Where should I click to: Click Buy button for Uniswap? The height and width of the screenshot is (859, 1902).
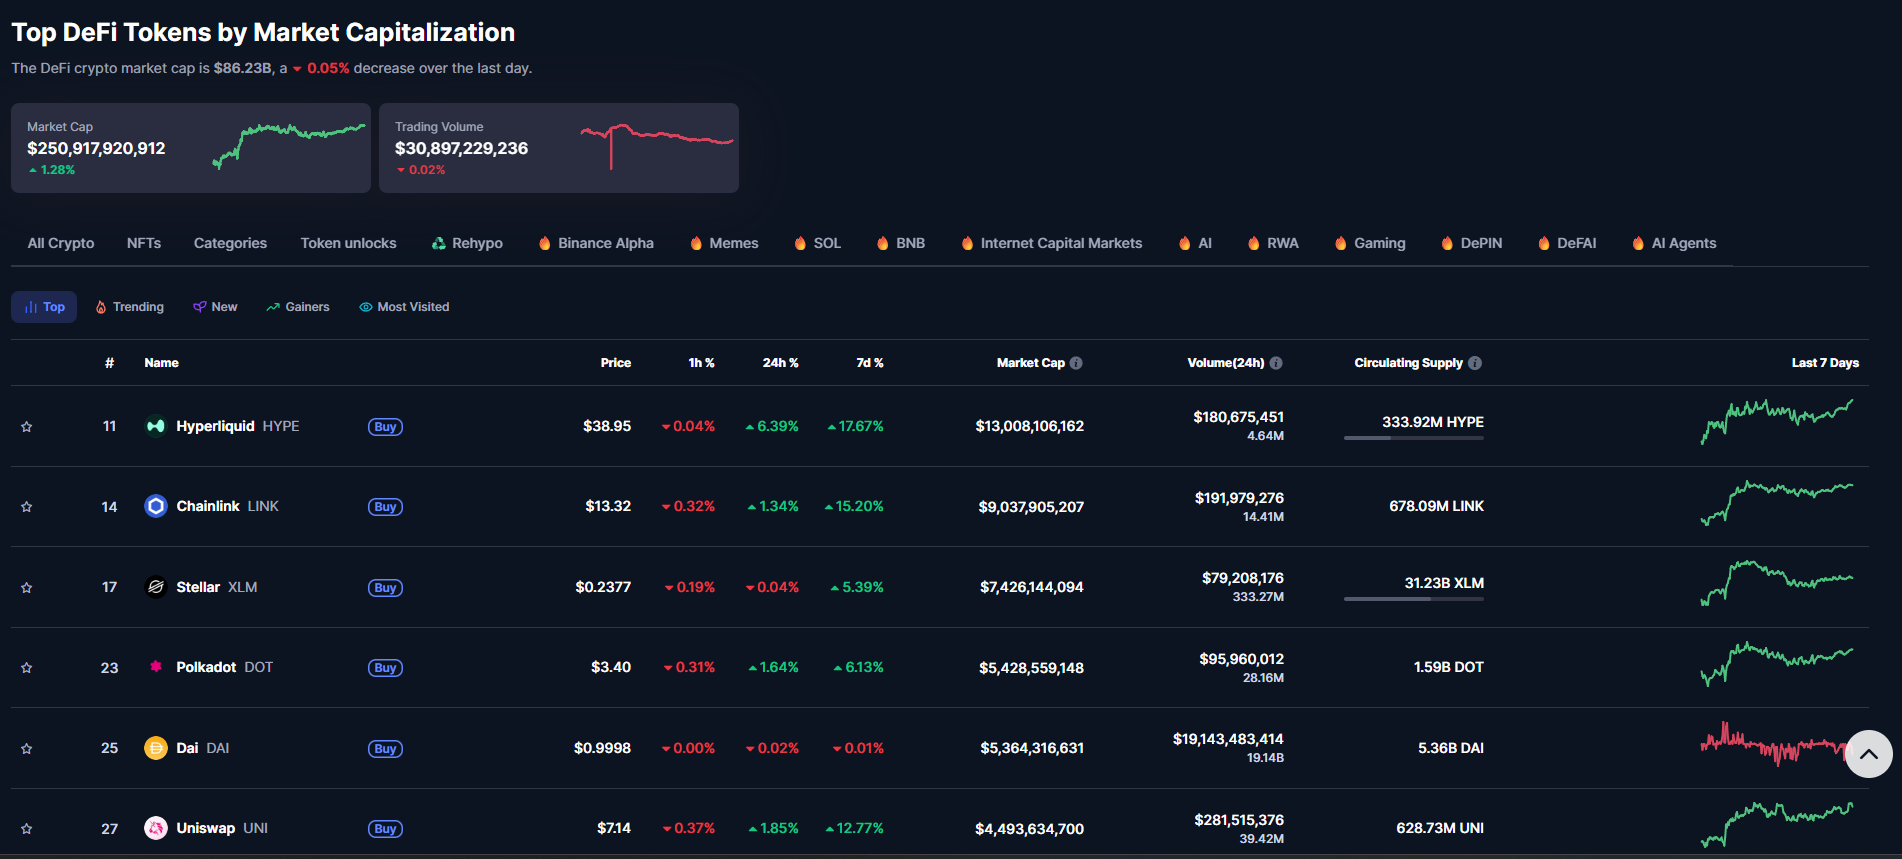tap(385, 829)
